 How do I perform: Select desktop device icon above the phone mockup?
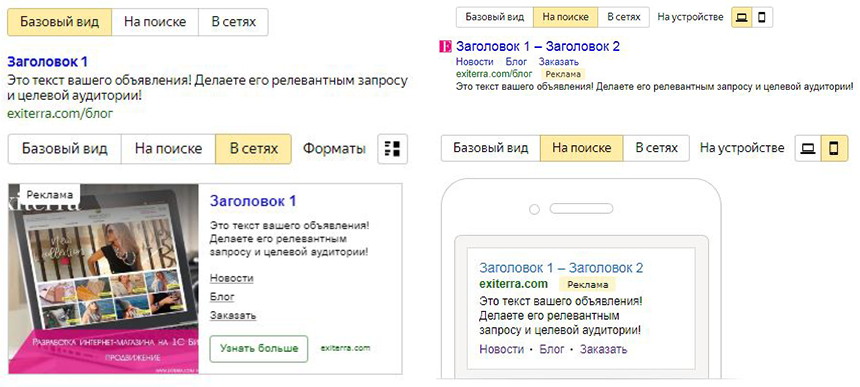click(807, 148)
